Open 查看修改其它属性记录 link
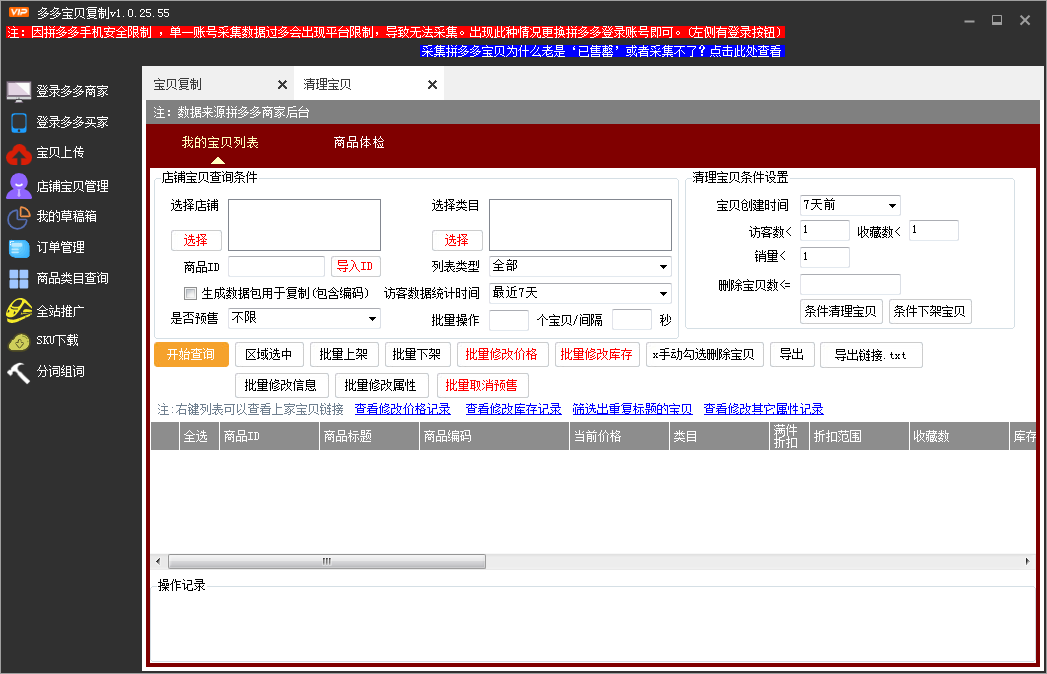The width and height of the screenshot is (1047, 674). click(x=764, y=409)
